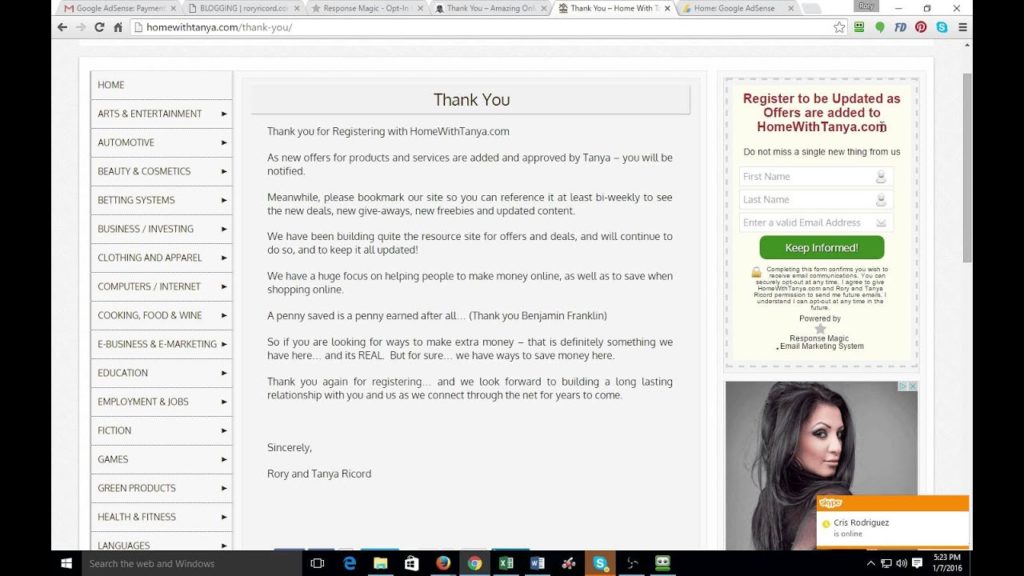The width and height of the screenshot is (1024, 576).
Task: Click the Last Name field
Action: [816, 199]
